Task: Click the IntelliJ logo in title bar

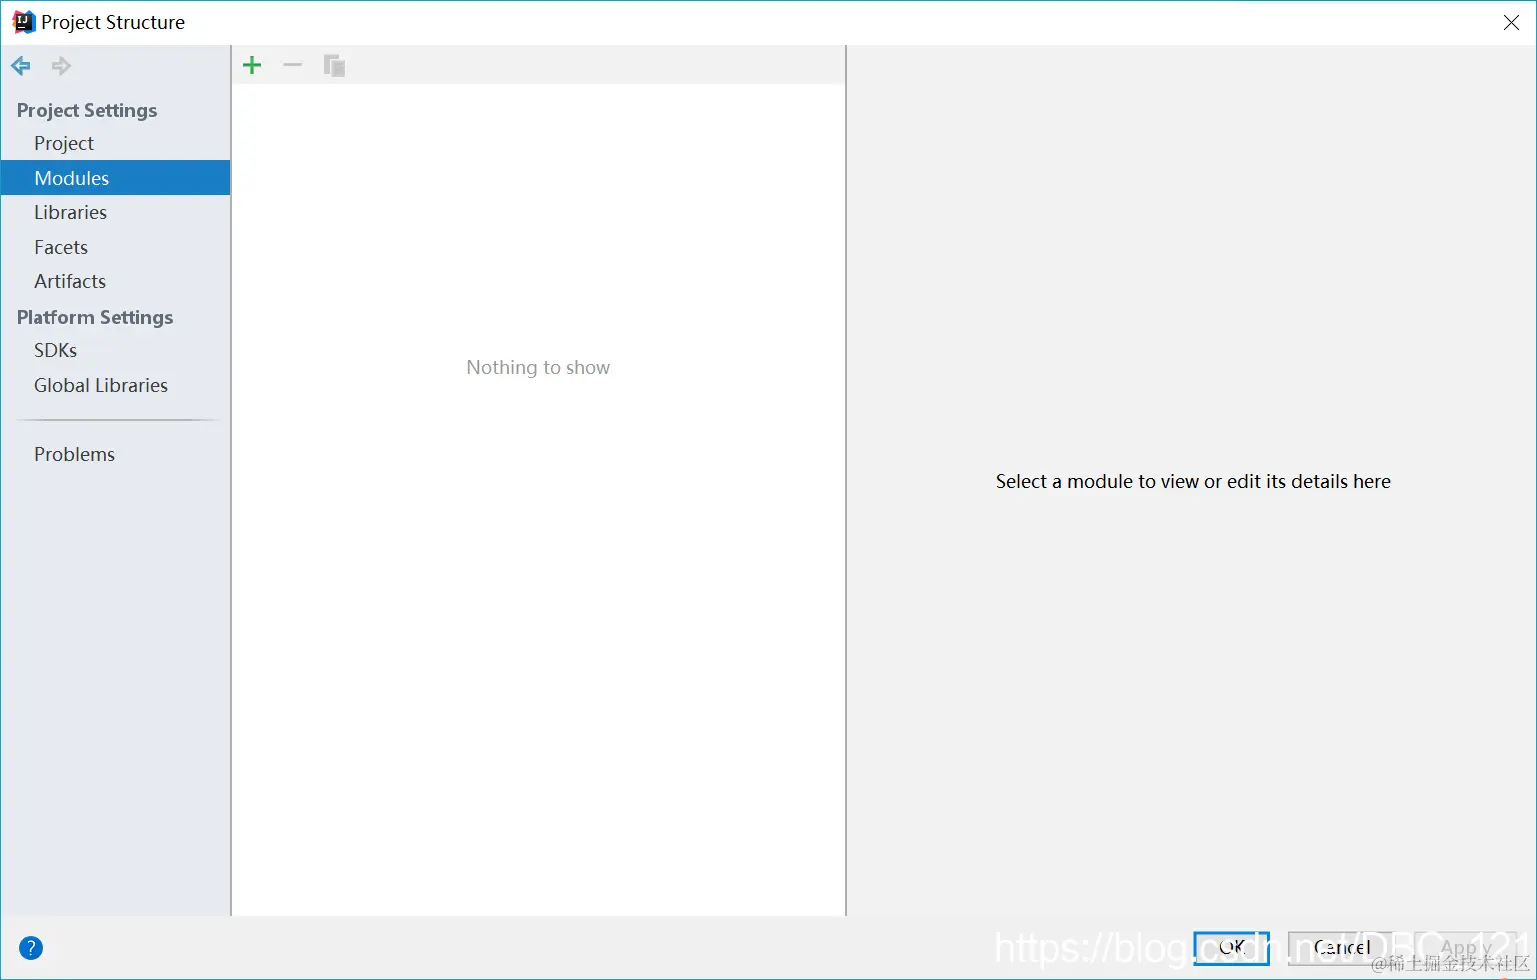Action: tap(23, 22)
